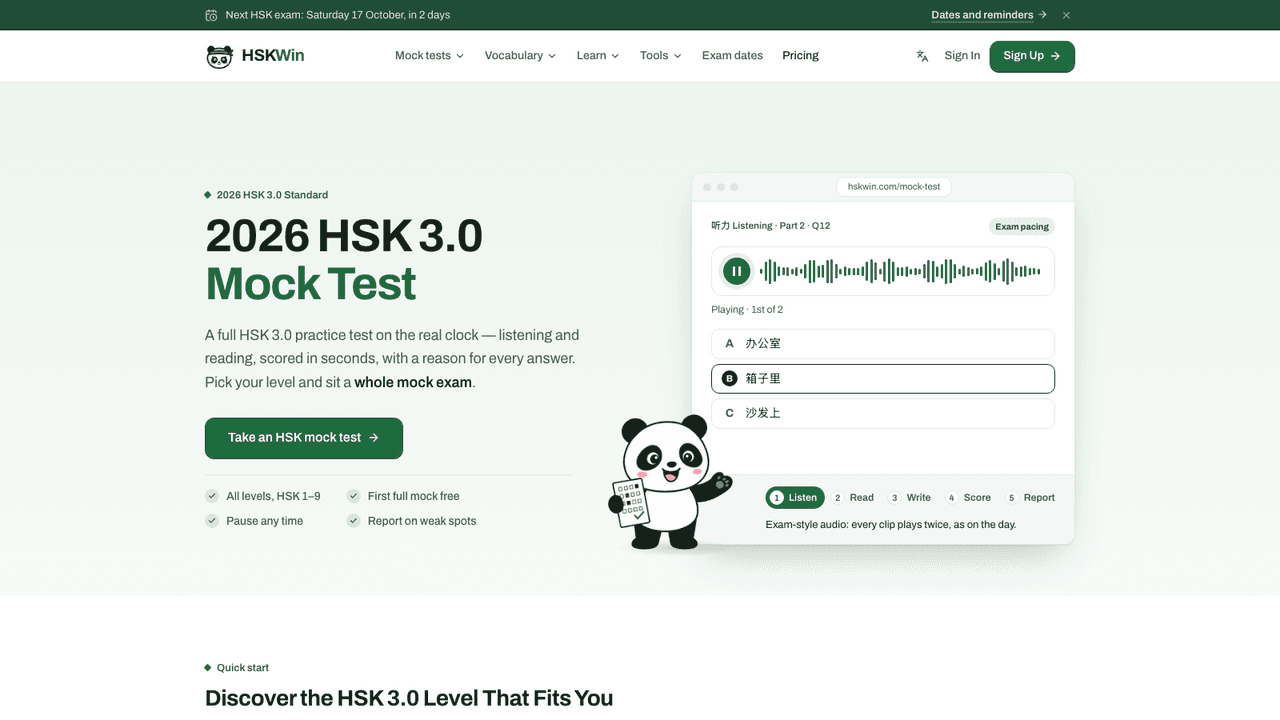
Task: Click the panda mascot illustration
Action: click(668, 482)
